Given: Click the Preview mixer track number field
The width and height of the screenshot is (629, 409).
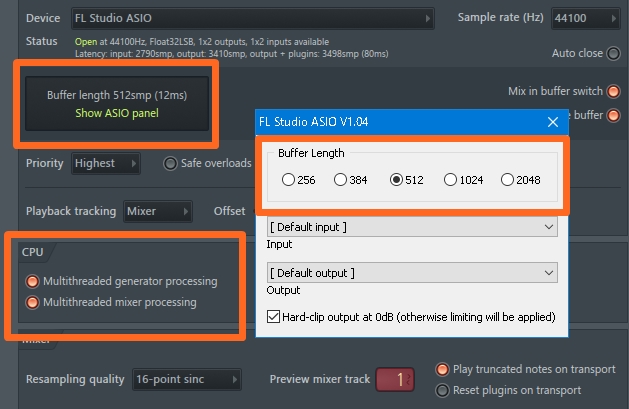Looking at the screenshot, I should [395, 379].
